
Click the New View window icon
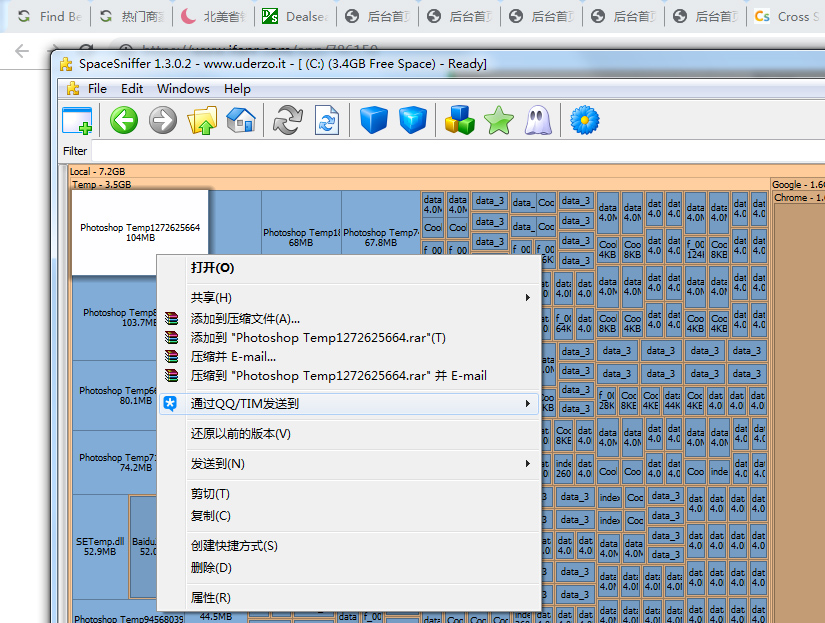77,121
